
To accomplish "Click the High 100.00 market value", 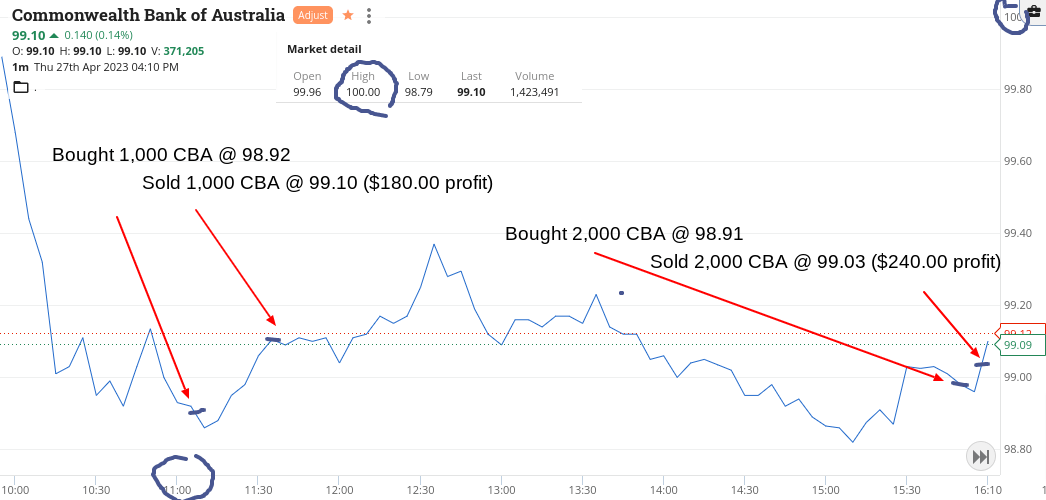I will click(363, 92).
